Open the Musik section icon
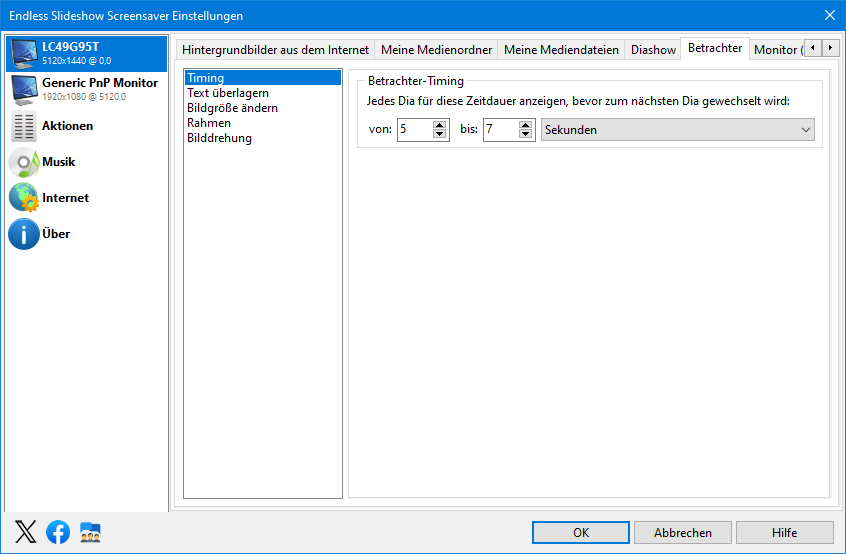Screen dimensions: 846x554 click(24, 162)
